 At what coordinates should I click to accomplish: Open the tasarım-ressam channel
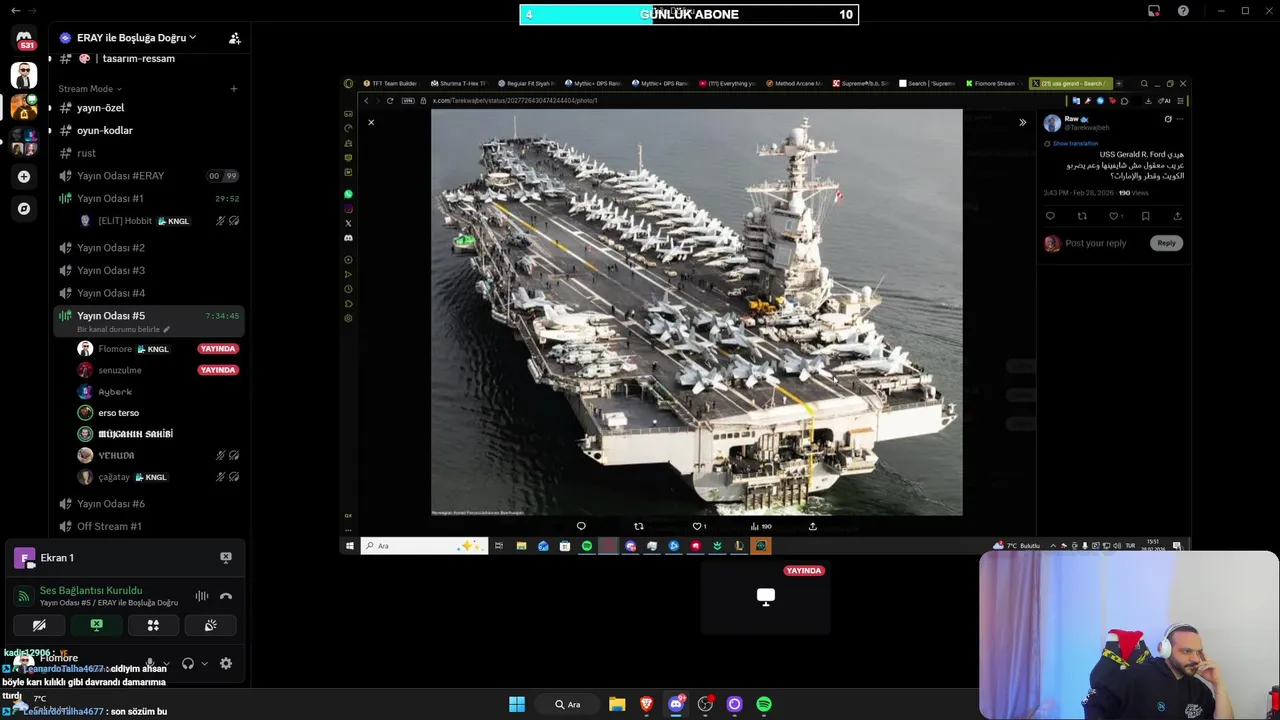pyautogui.click(x=149, y=59)
